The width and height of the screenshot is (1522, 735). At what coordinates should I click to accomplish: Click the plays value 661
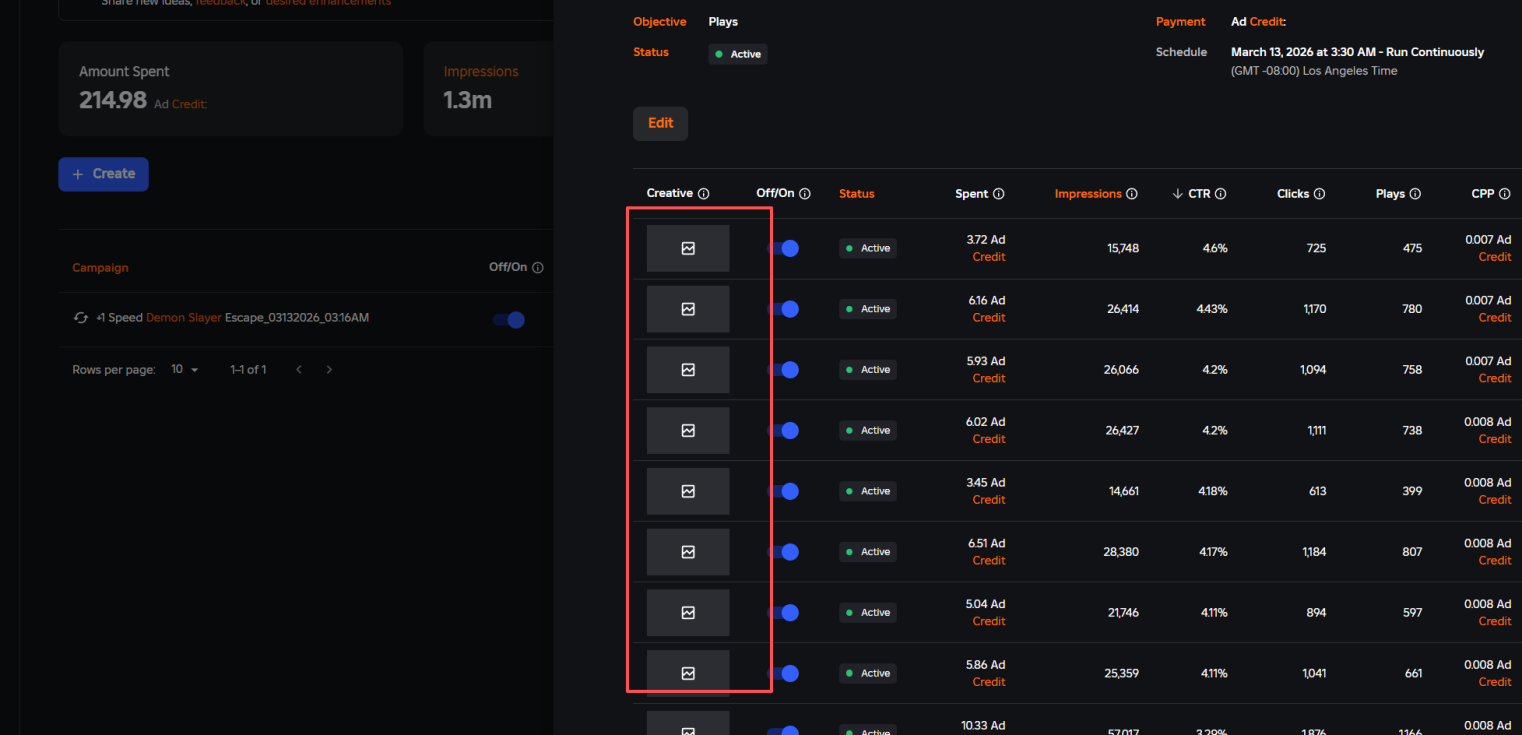click(1413, 673)
